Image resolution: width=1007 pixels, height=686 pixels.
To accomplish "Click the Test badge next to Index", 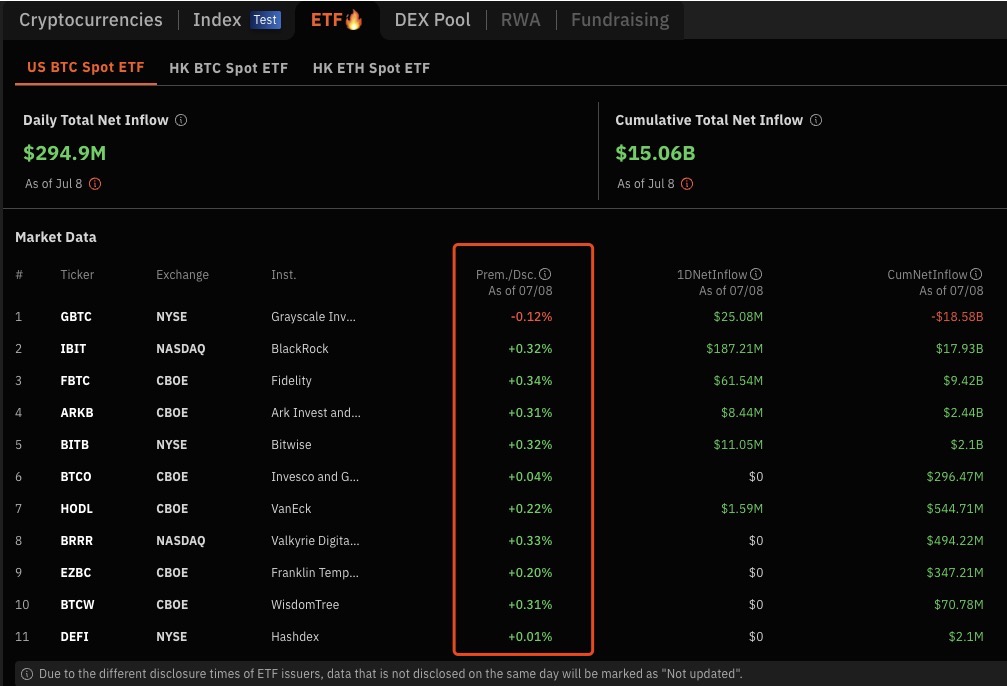I will 265,20.
